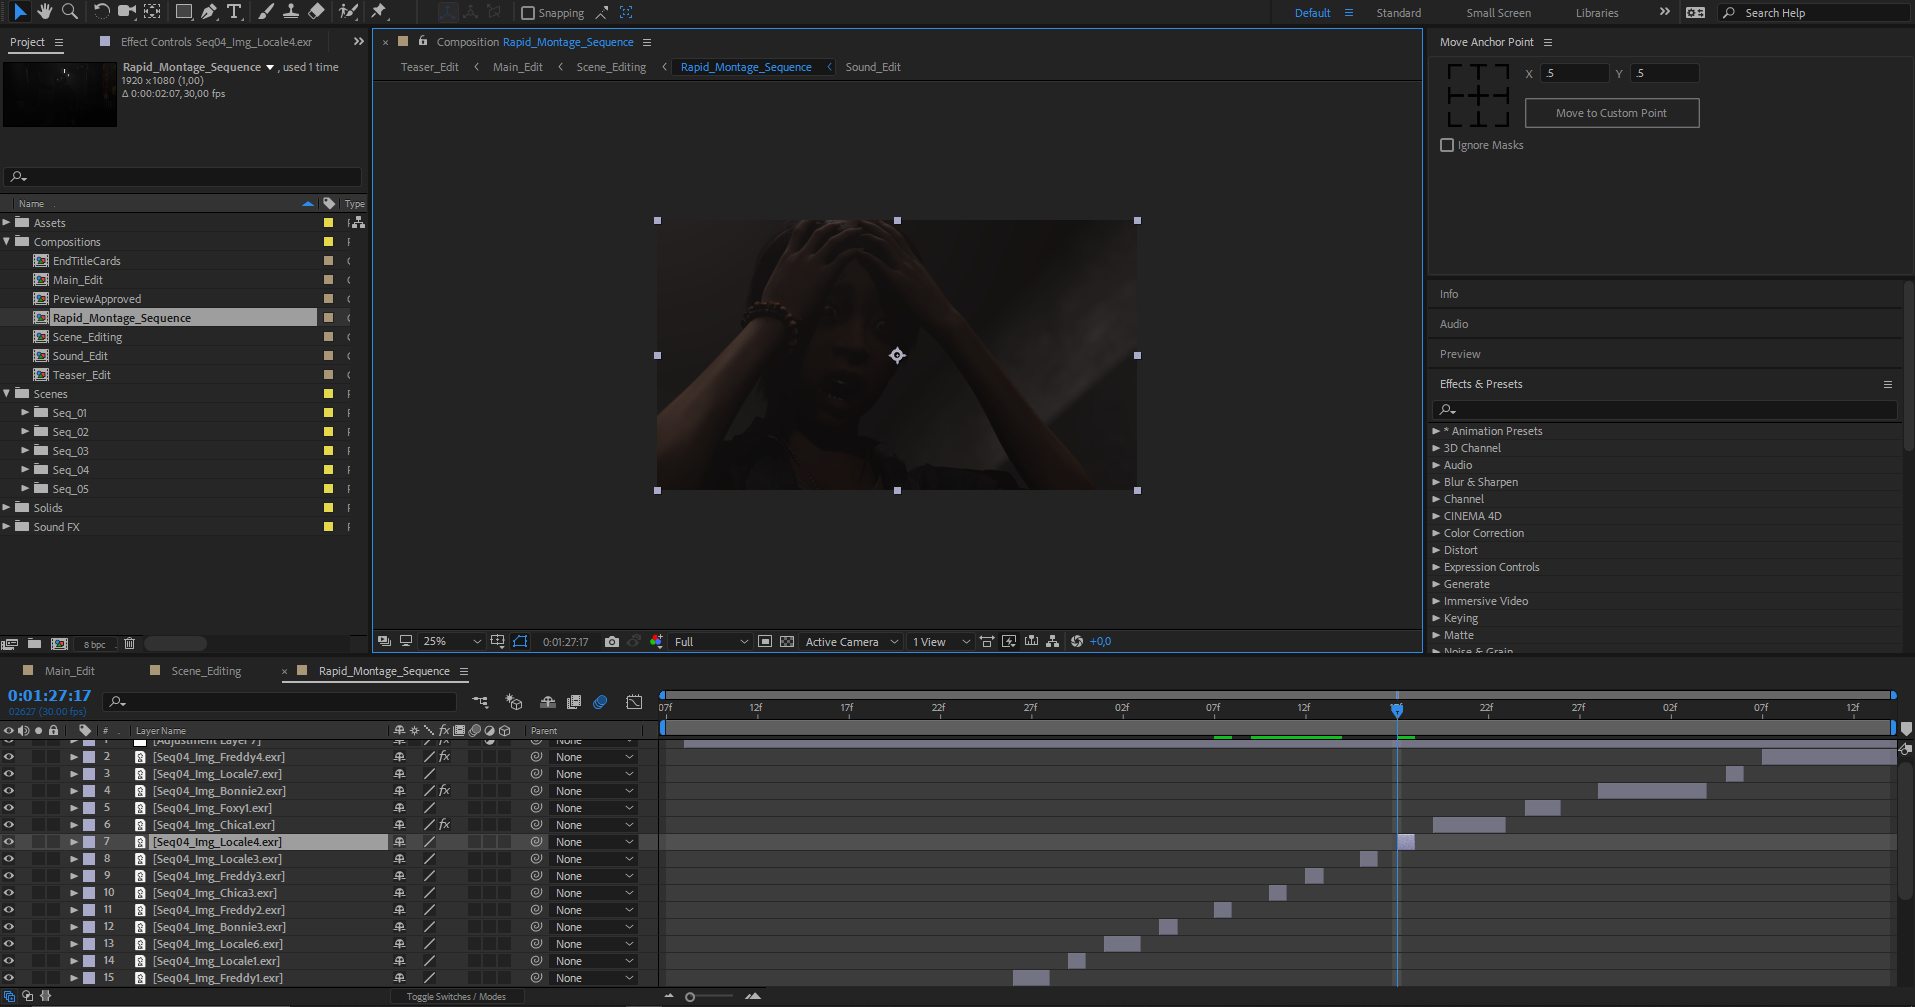Viewport: 1915px width, 1007px height.
Task: Open the Effect Controls panel tab
Action: [216, 42]
